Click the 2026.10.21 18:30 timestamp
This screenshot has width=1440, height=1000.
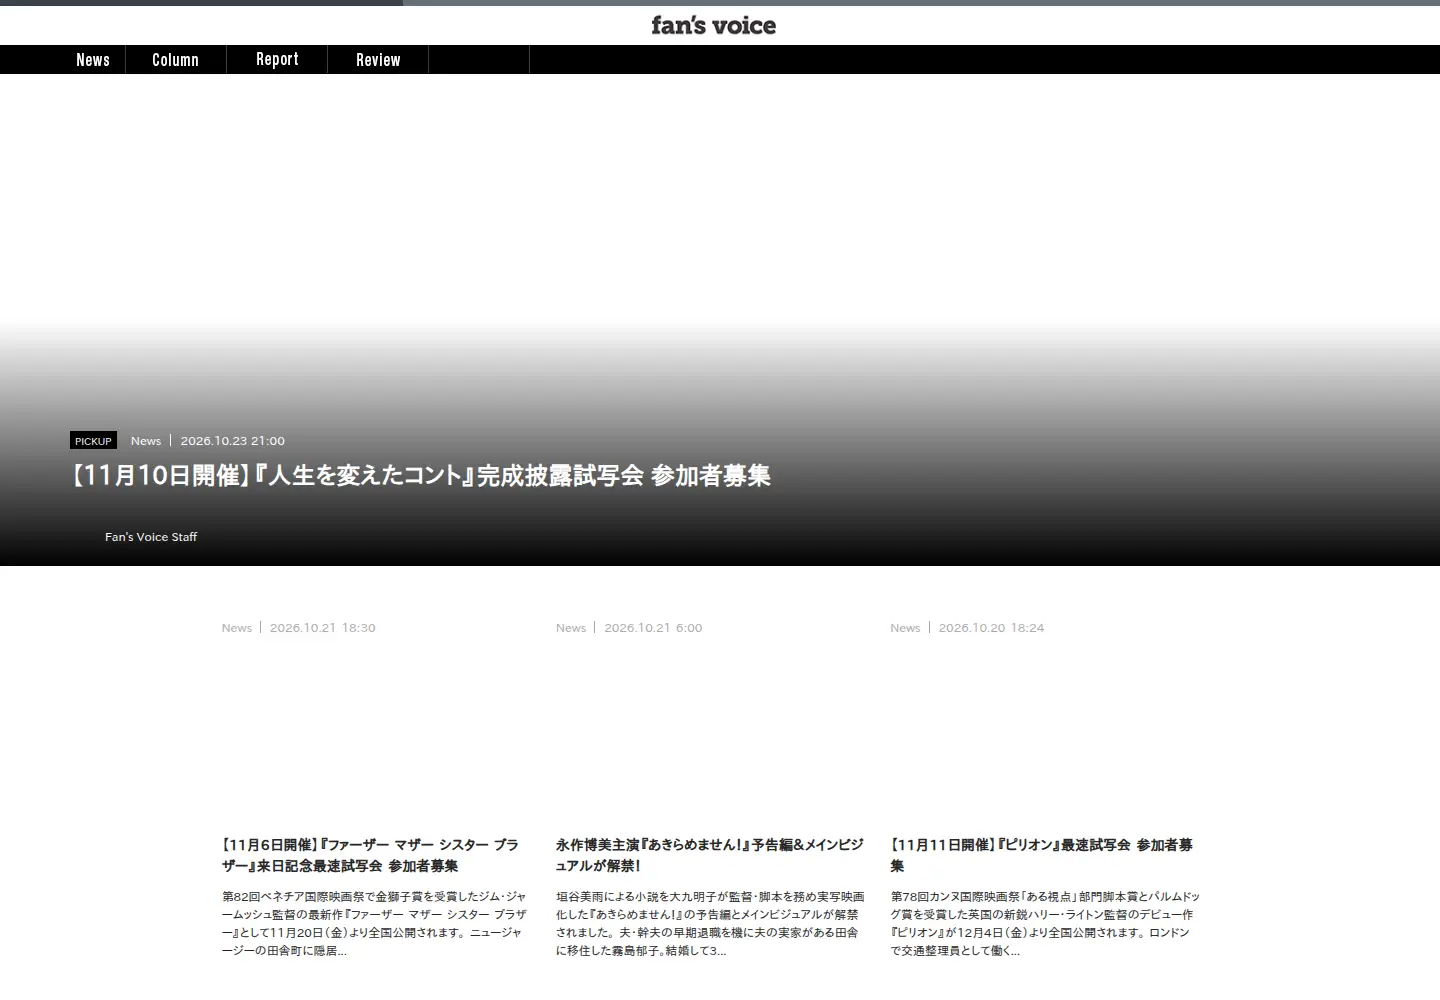click(x=323, y=628)
